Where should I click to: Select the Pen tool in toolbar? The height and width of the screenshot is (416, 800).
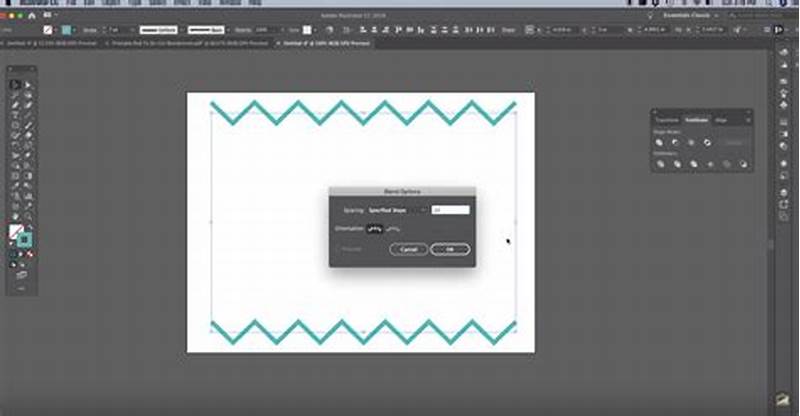[x=15, y=105]
